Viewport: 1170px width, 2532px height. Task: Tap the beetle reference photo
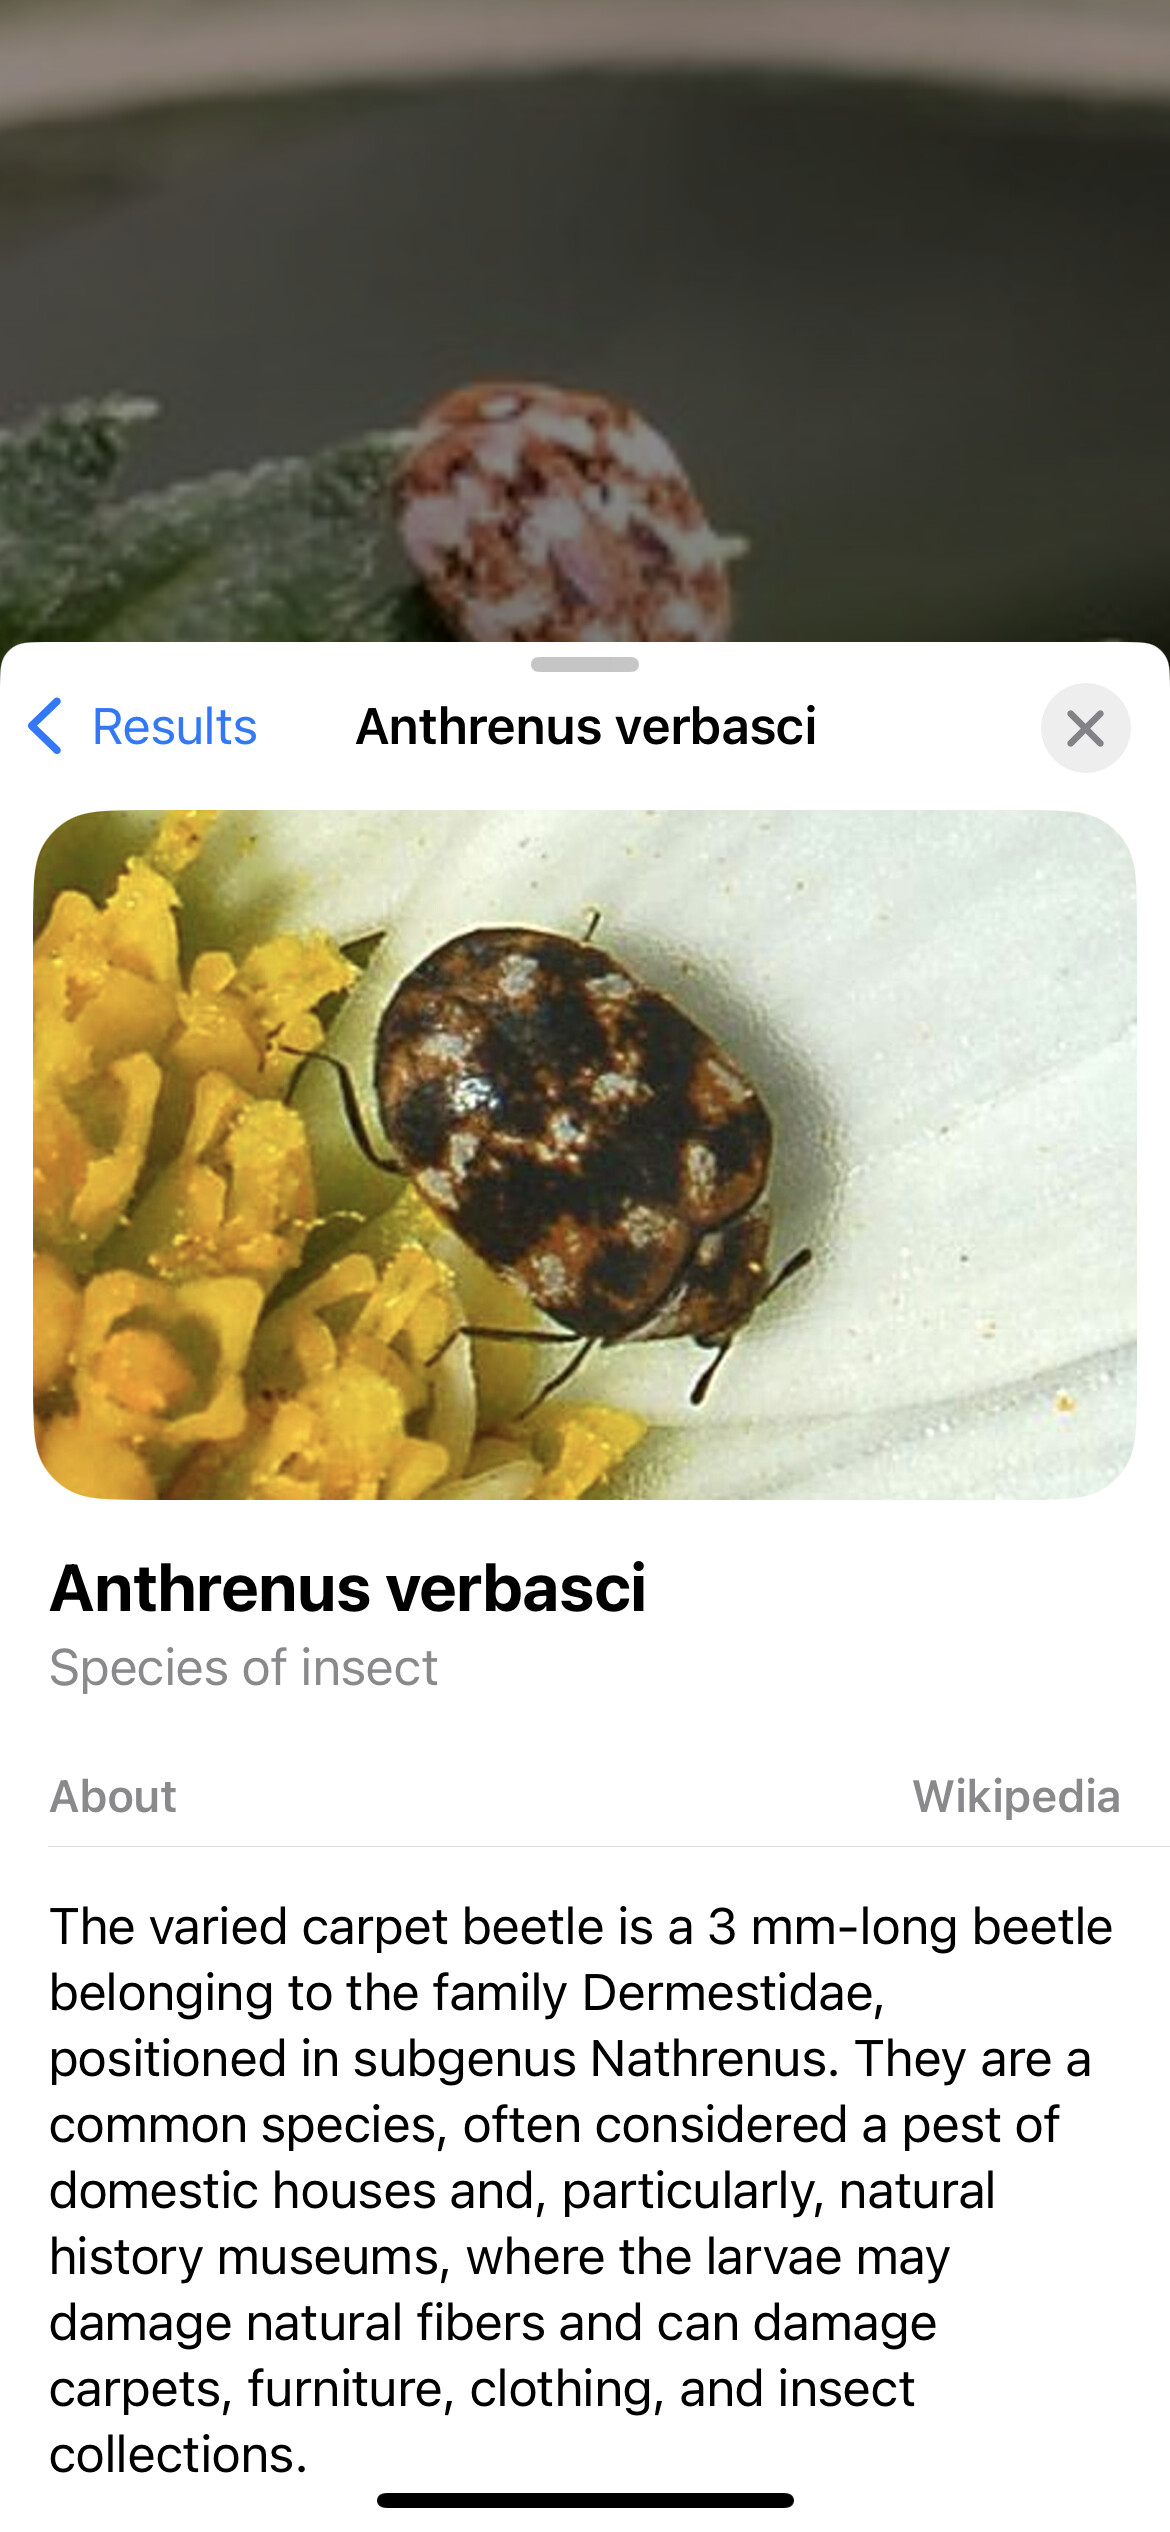pos(585,1155)
